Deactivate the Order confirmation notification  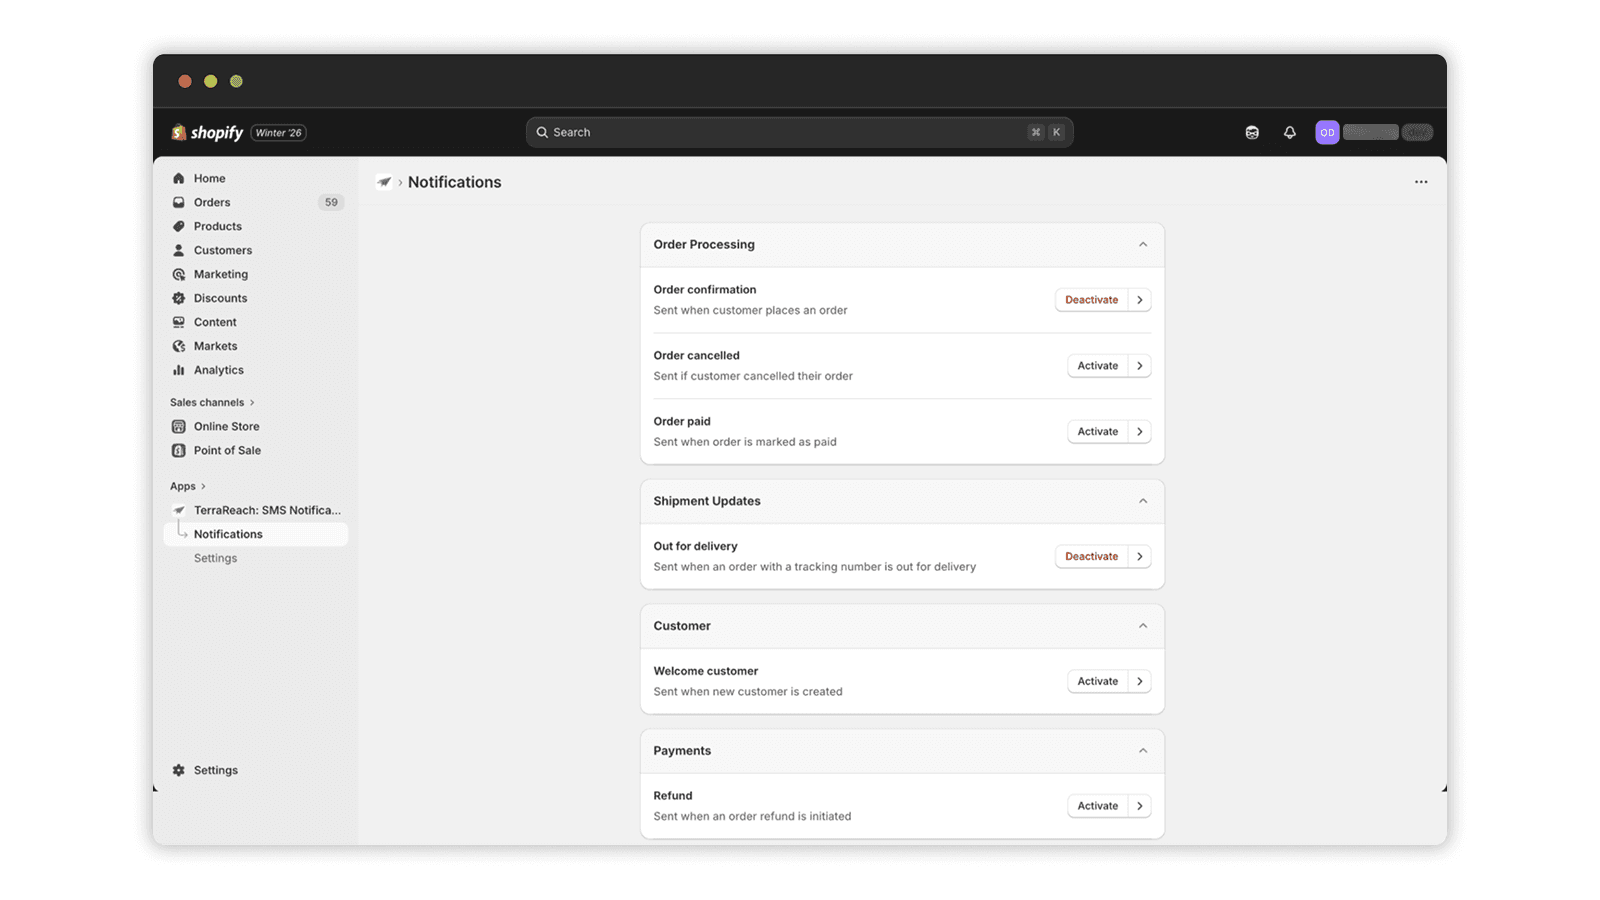1091,299
